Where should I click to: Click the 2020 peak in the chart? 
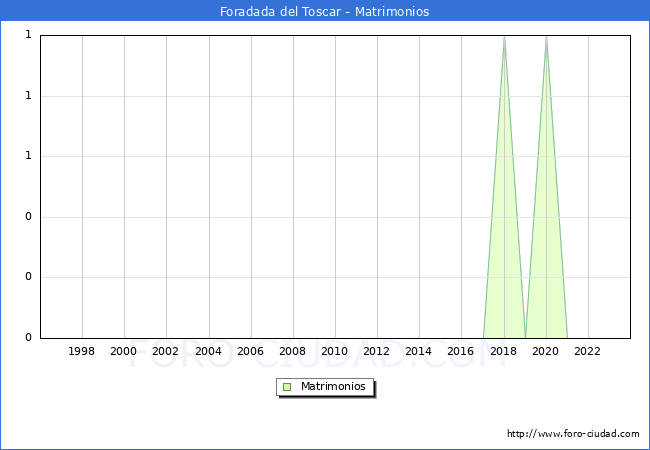[546, 38]
